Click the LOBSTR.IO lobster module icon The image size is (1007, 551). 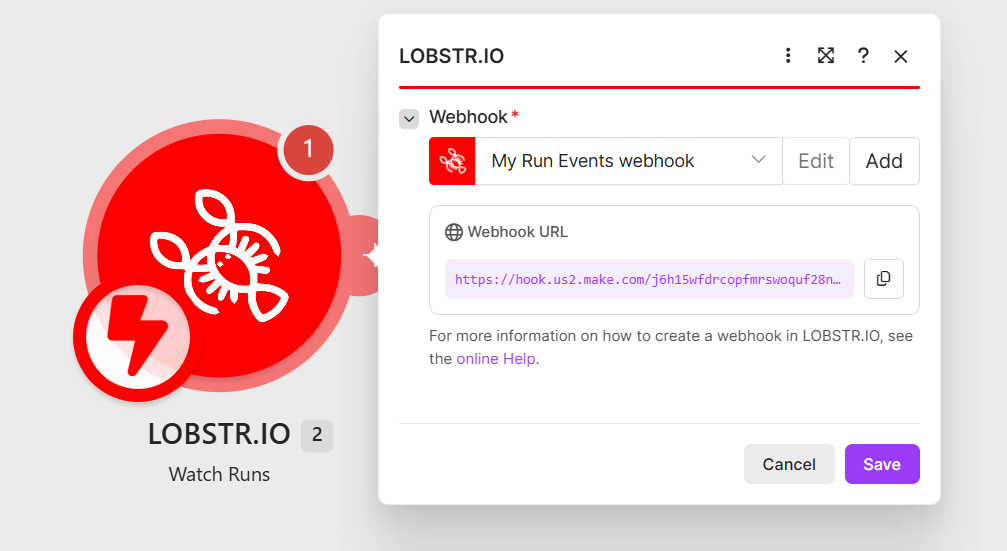point(219,256)
